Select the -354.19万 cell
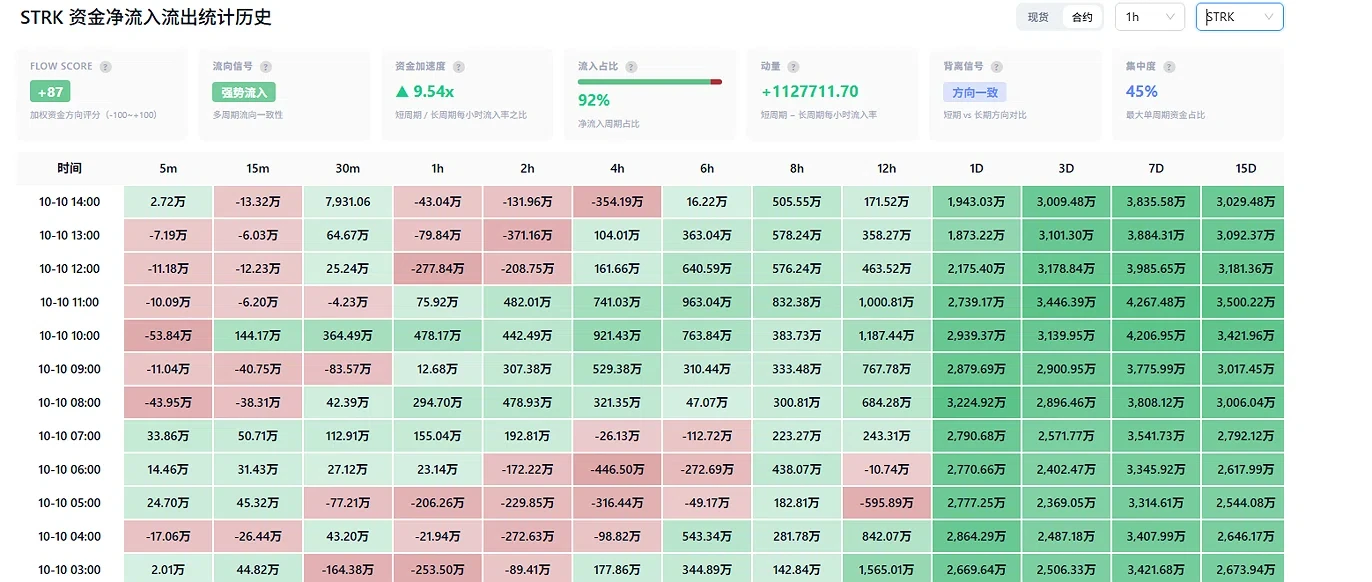 click(x=617, y=202)
